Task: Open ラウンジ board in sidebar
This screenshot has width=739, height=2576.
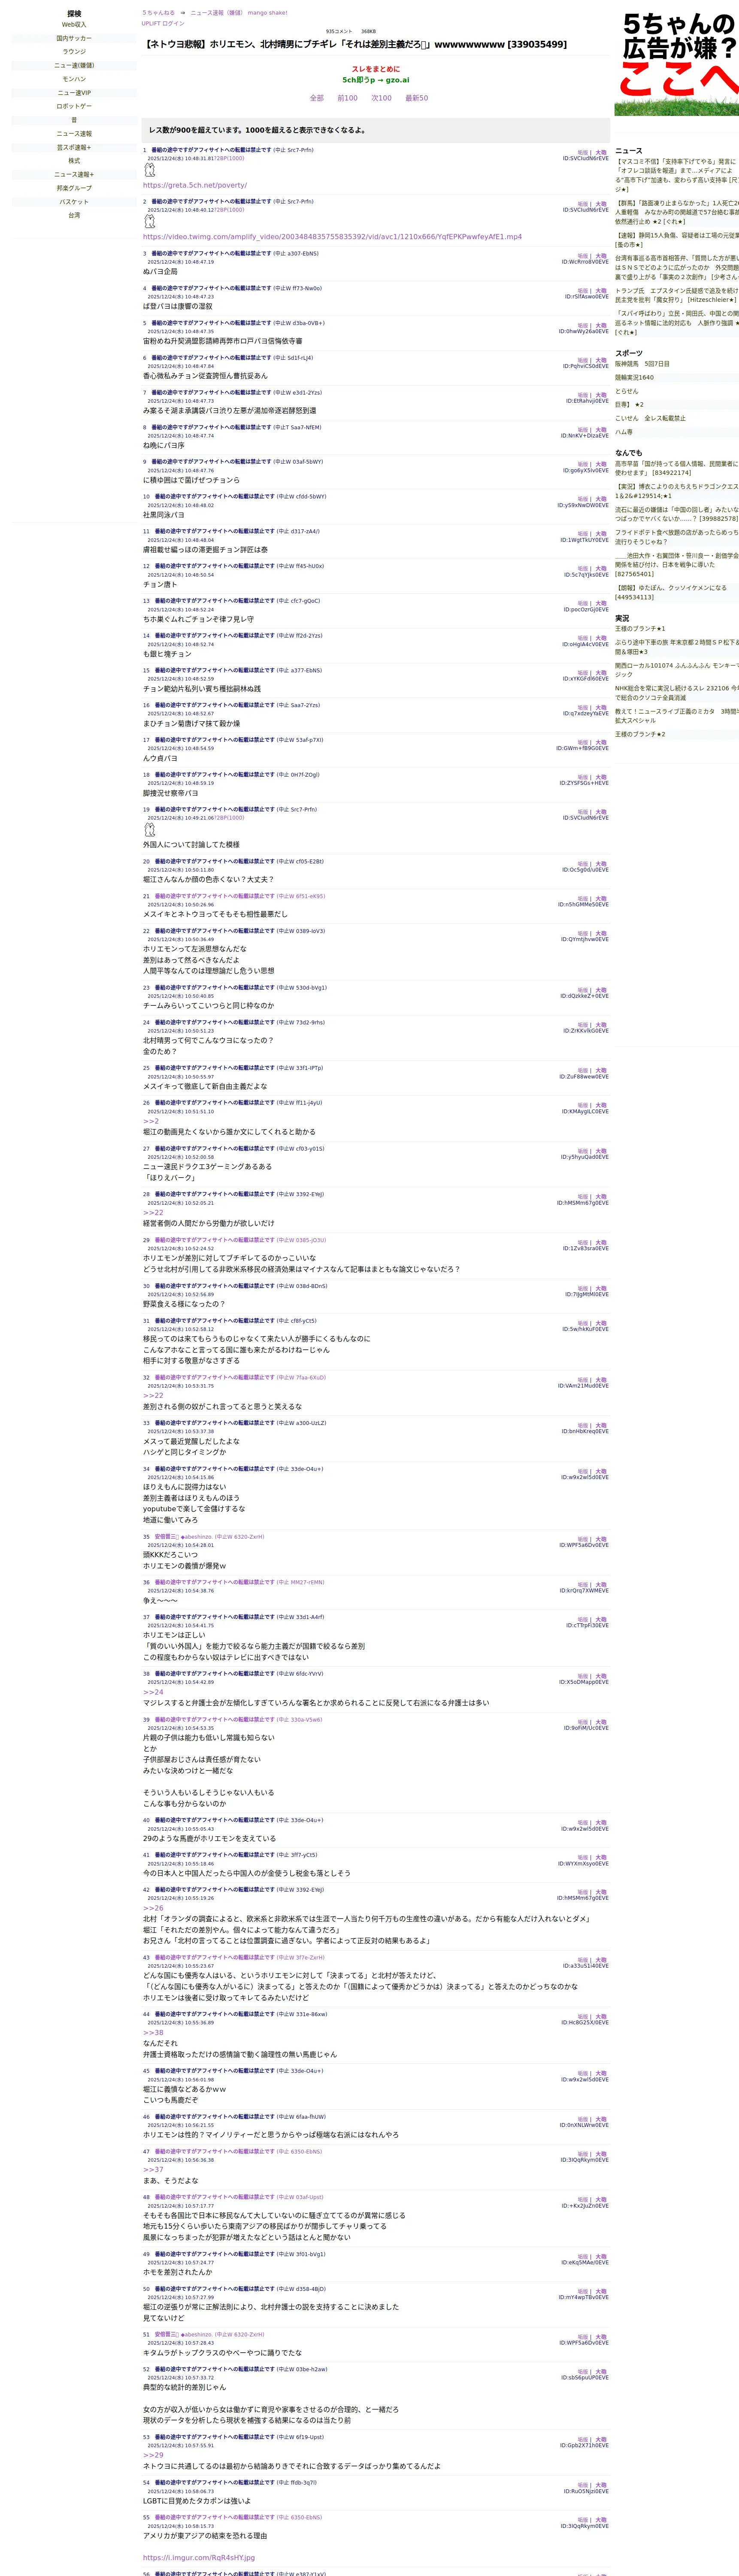Action: click(x=74, y=52)
